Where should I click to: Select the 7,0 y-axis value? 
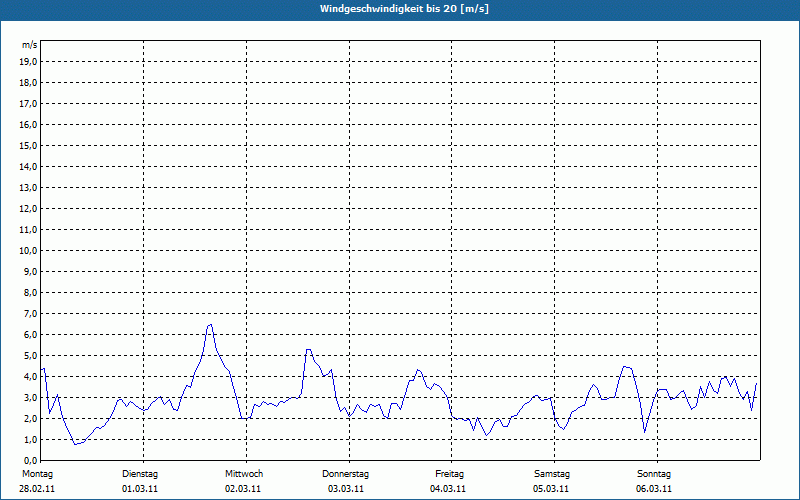click(31, 313)
